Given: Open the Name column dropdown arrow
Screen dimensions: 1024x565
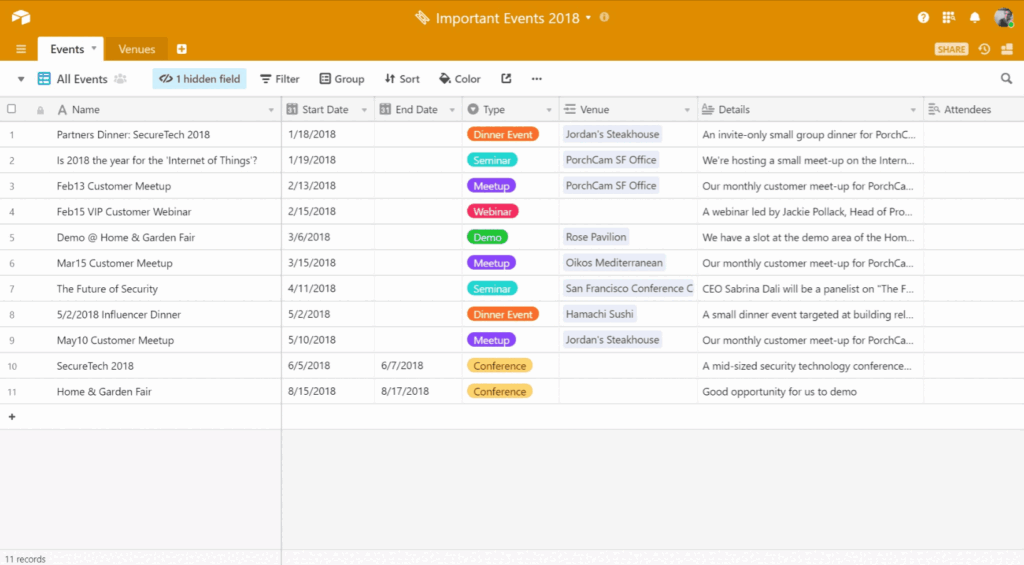Looking at the screenshot, I should click(271, 110).
